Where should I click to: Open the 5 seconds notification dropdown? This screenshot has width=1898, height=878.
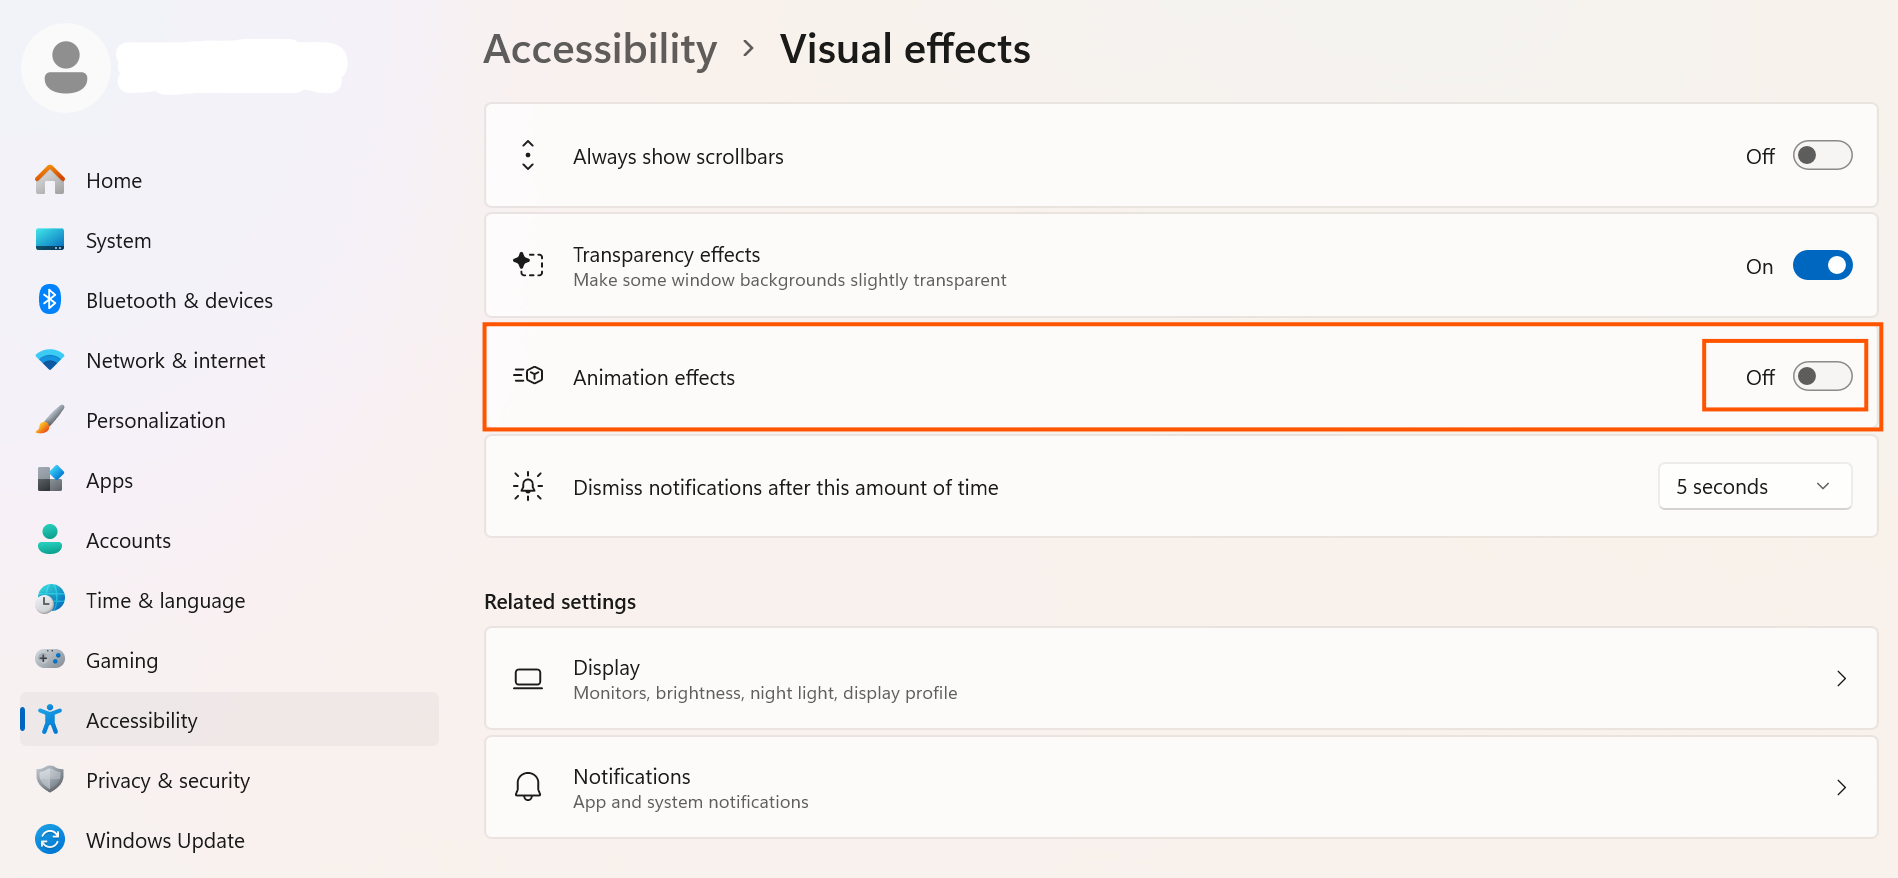click(x=1754, y=487)
